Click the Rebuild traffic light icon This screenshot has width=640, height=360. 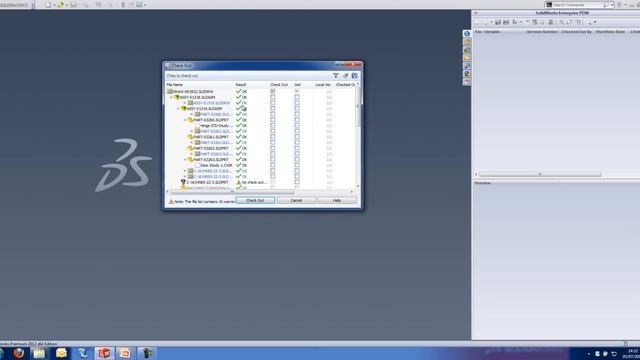point(123,5)
